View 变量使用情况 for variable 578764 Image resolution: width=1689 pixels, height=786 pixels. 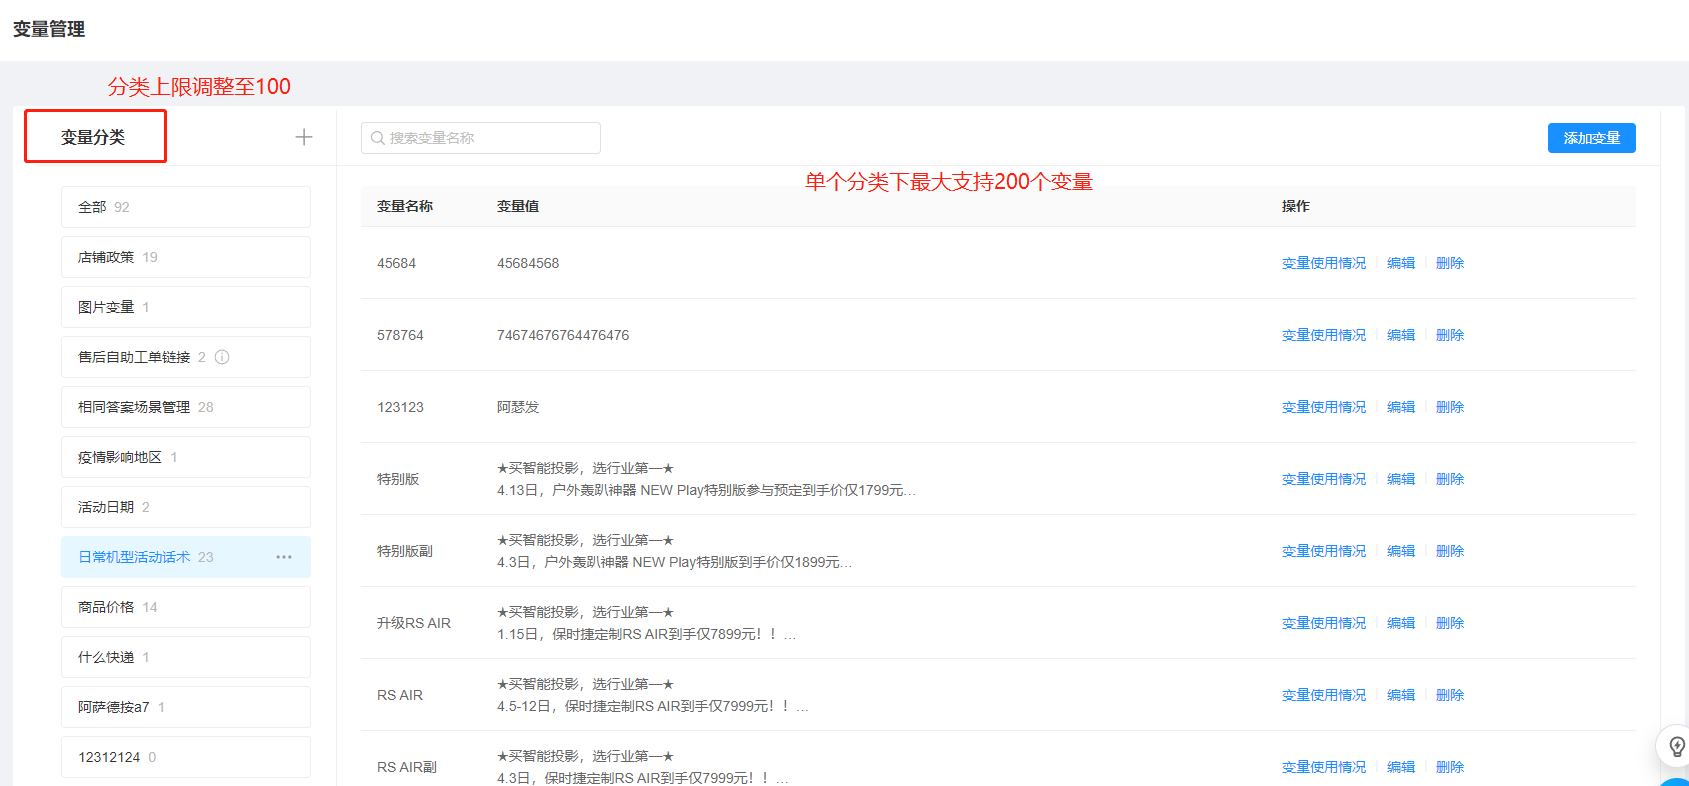click(x=1324, y=335)
